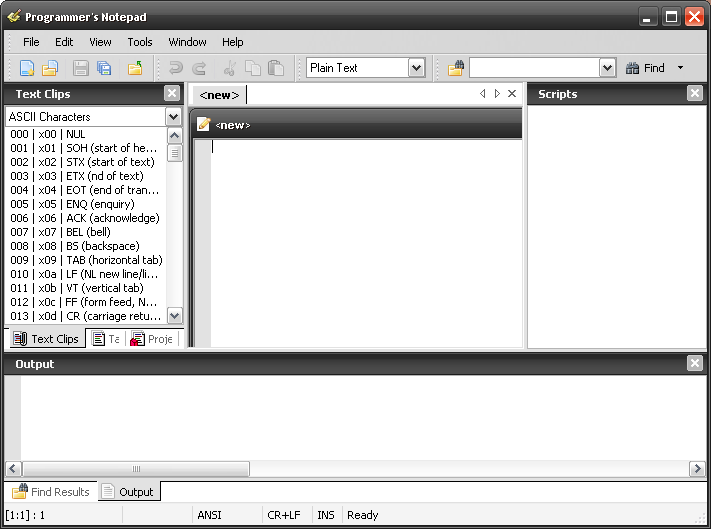Image resolution: width=711 pixels, height=529 pixels.
Task: Open the View menu
Action: click(x=100, y=42)
